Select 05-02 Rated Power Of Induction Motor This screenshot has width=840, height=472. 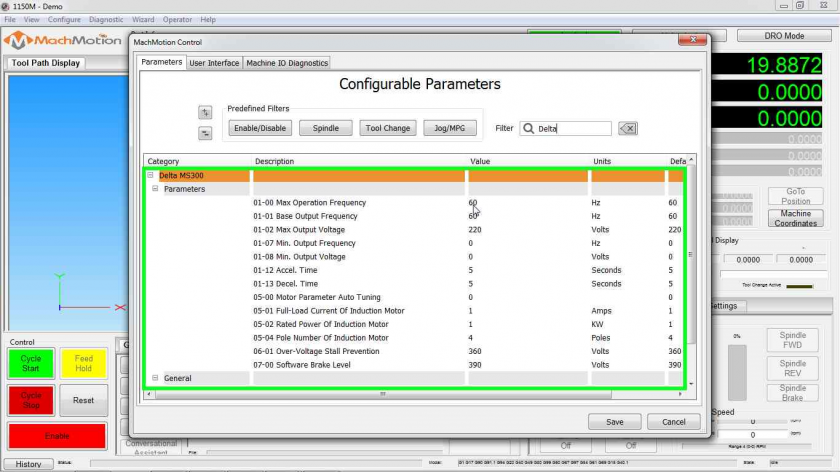click(x=415, y=324)
